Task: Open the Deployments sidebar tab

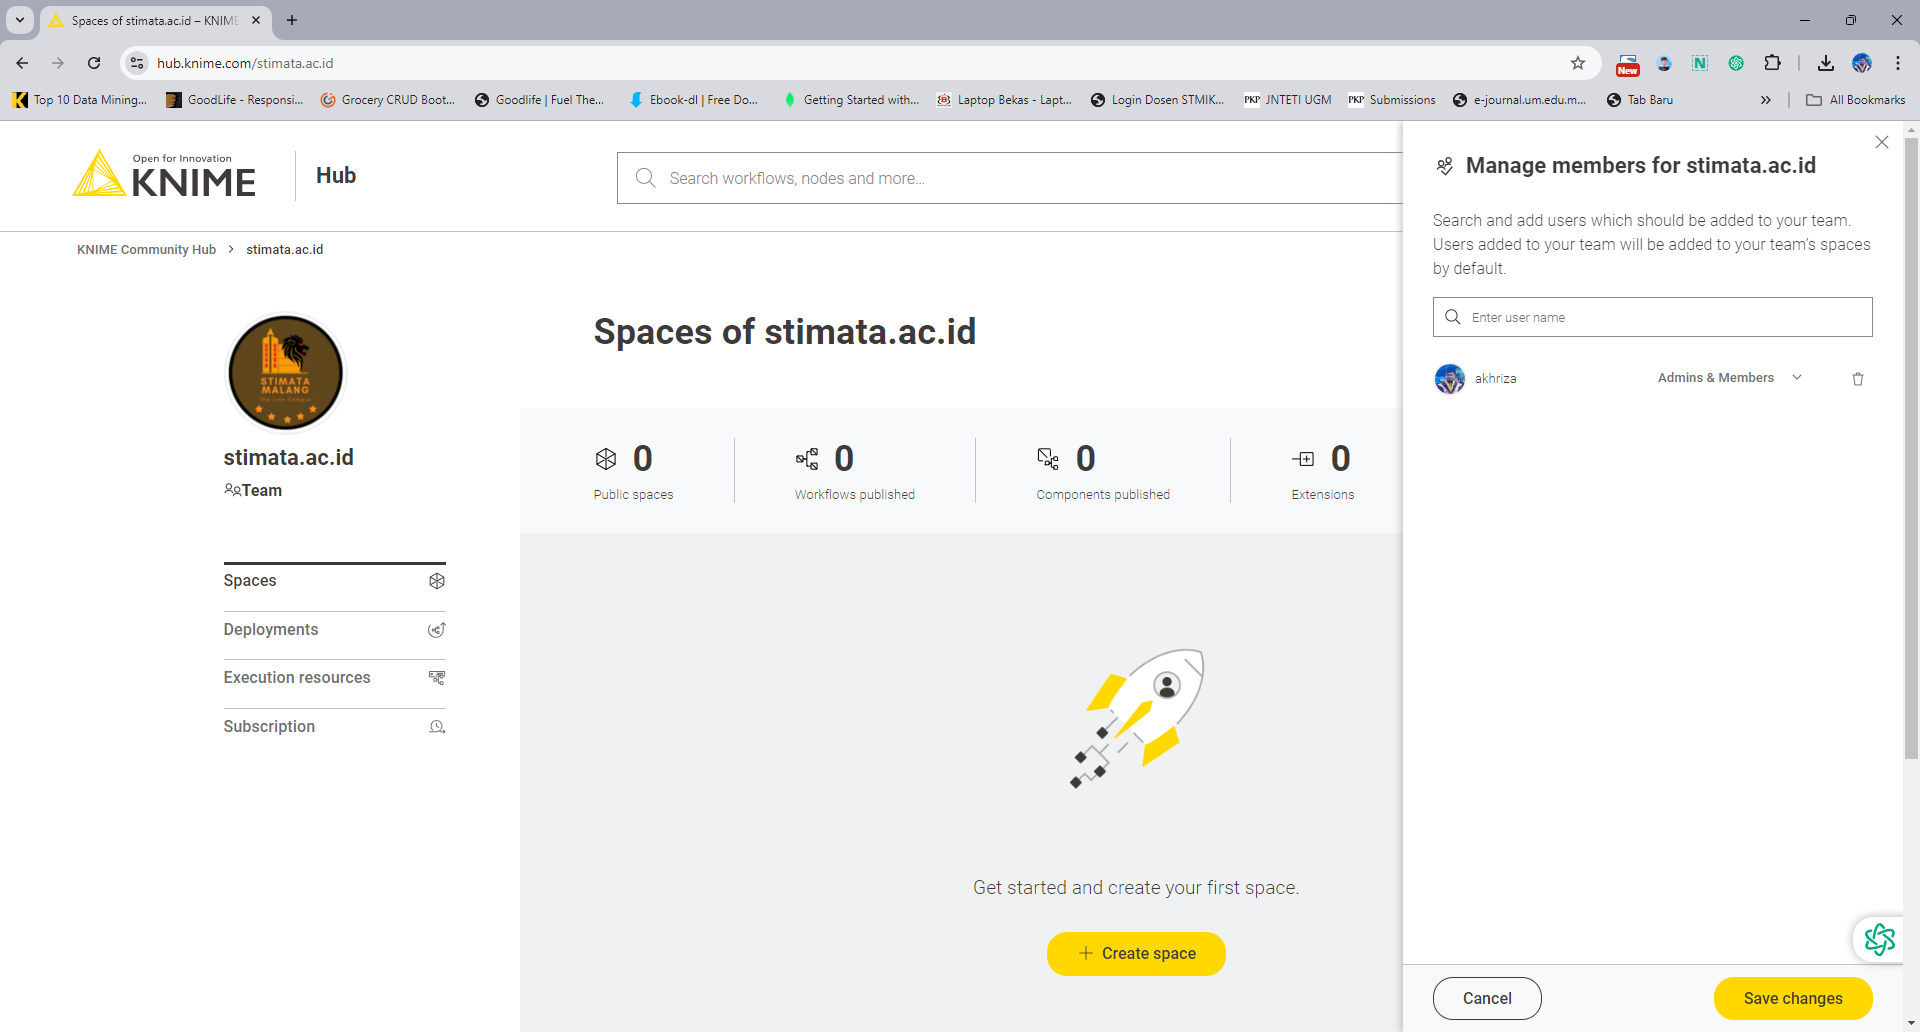Action: (x=334, y=630)
